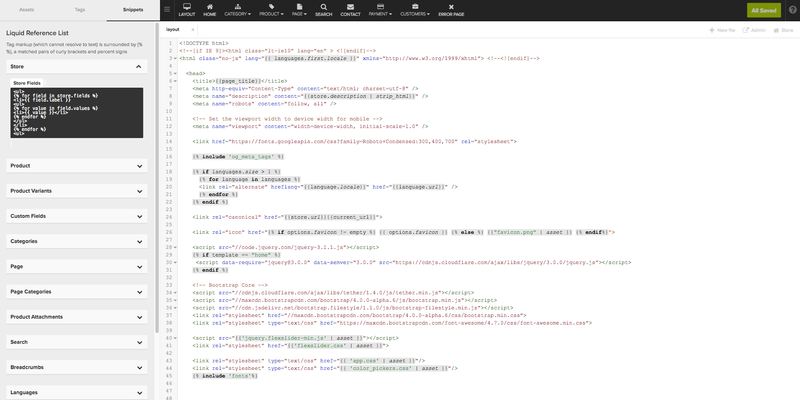Open the Layout template icon
Screen dimensions: 800x400
(x=187, y=10)
